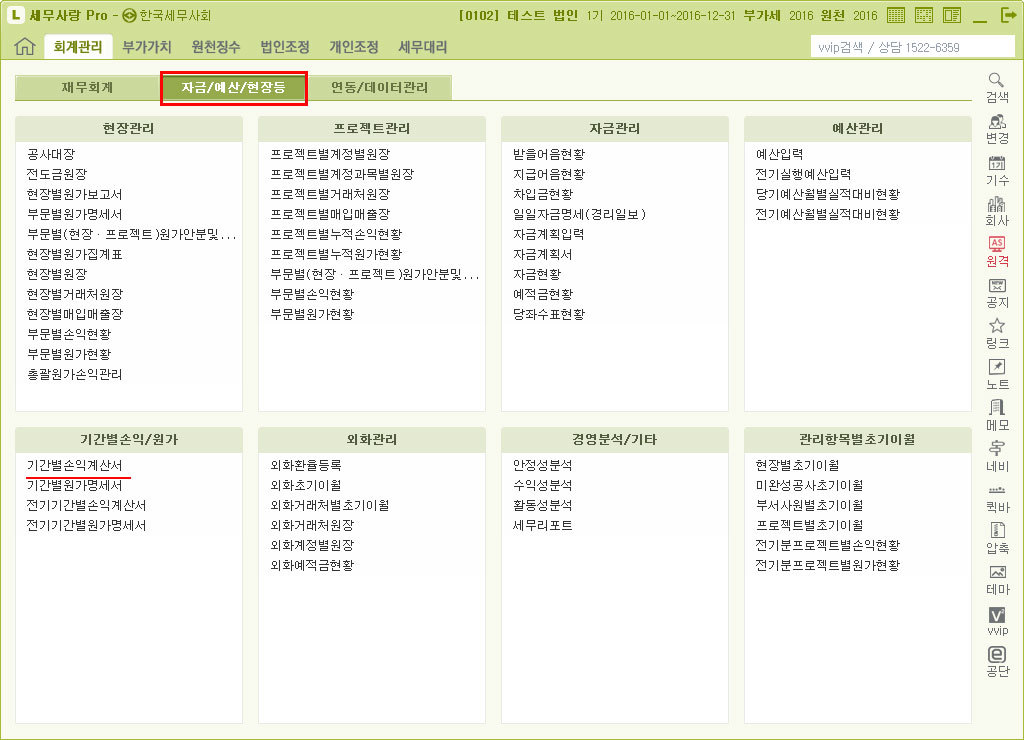Image resolution: width=1024 pixels, height=740 pixels.
Task: Open the vvip sidebar icon
Action: click(997, 621)
